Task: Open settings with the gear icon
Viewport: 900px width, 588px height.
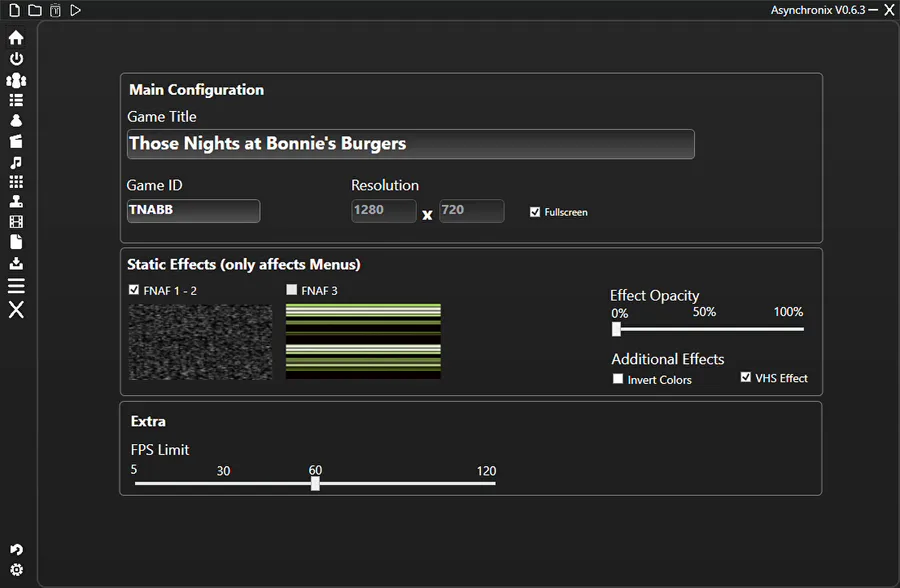Action: [x=16, y=570]
